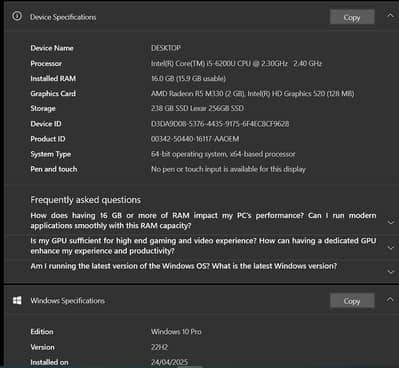Click the Device Specifications header title

point(63,17)
